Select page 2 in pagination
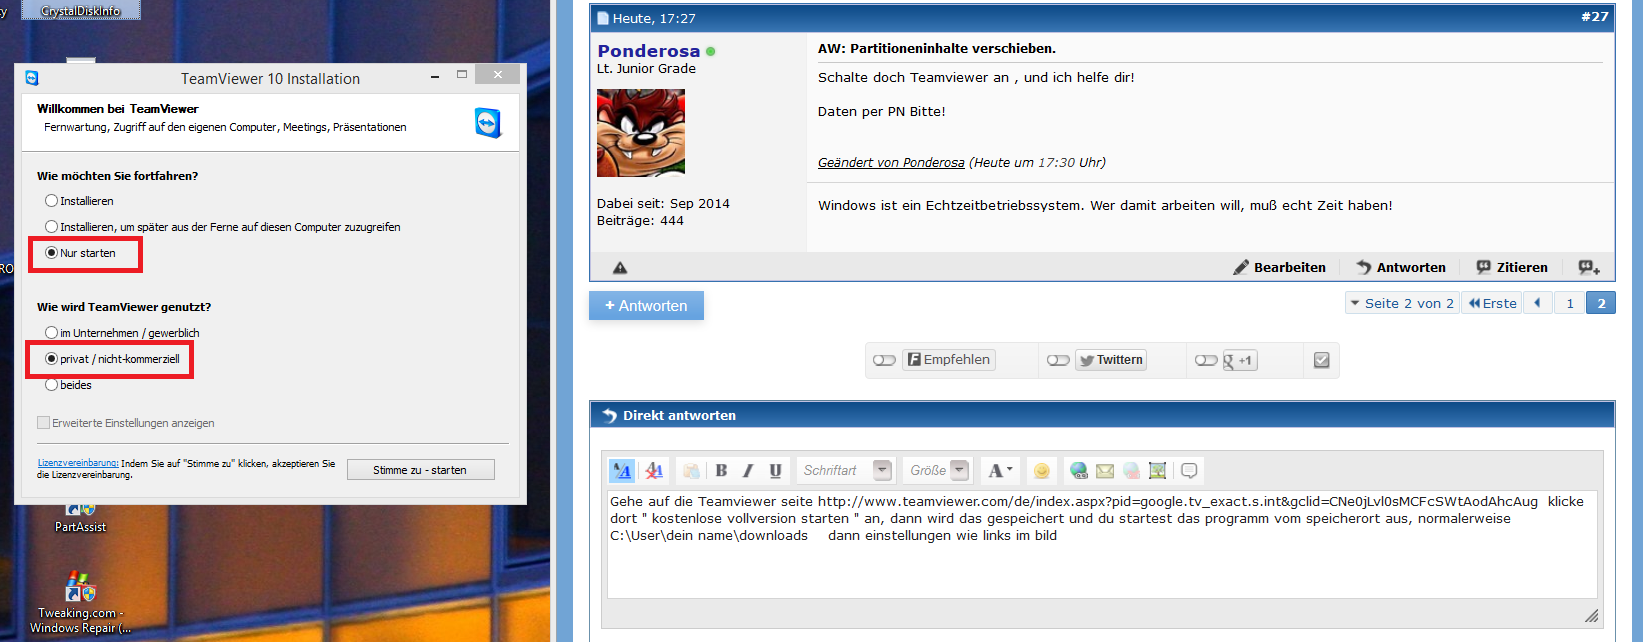Image resolution: width=1643 pixels, height=642 pixels. [x=1601, y=303]
